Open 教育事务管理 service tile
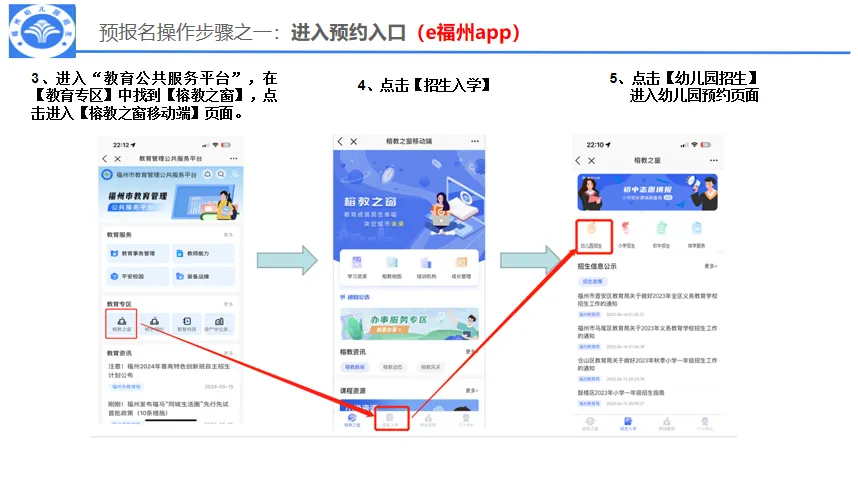The image size is (858, 483). point(137,253)
